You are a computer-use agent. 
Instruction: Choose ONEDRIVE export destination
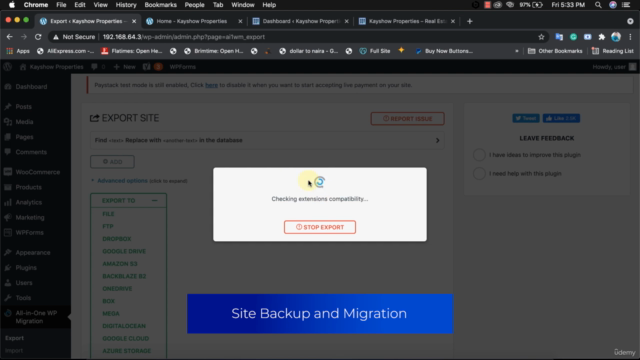coord(117,289)
